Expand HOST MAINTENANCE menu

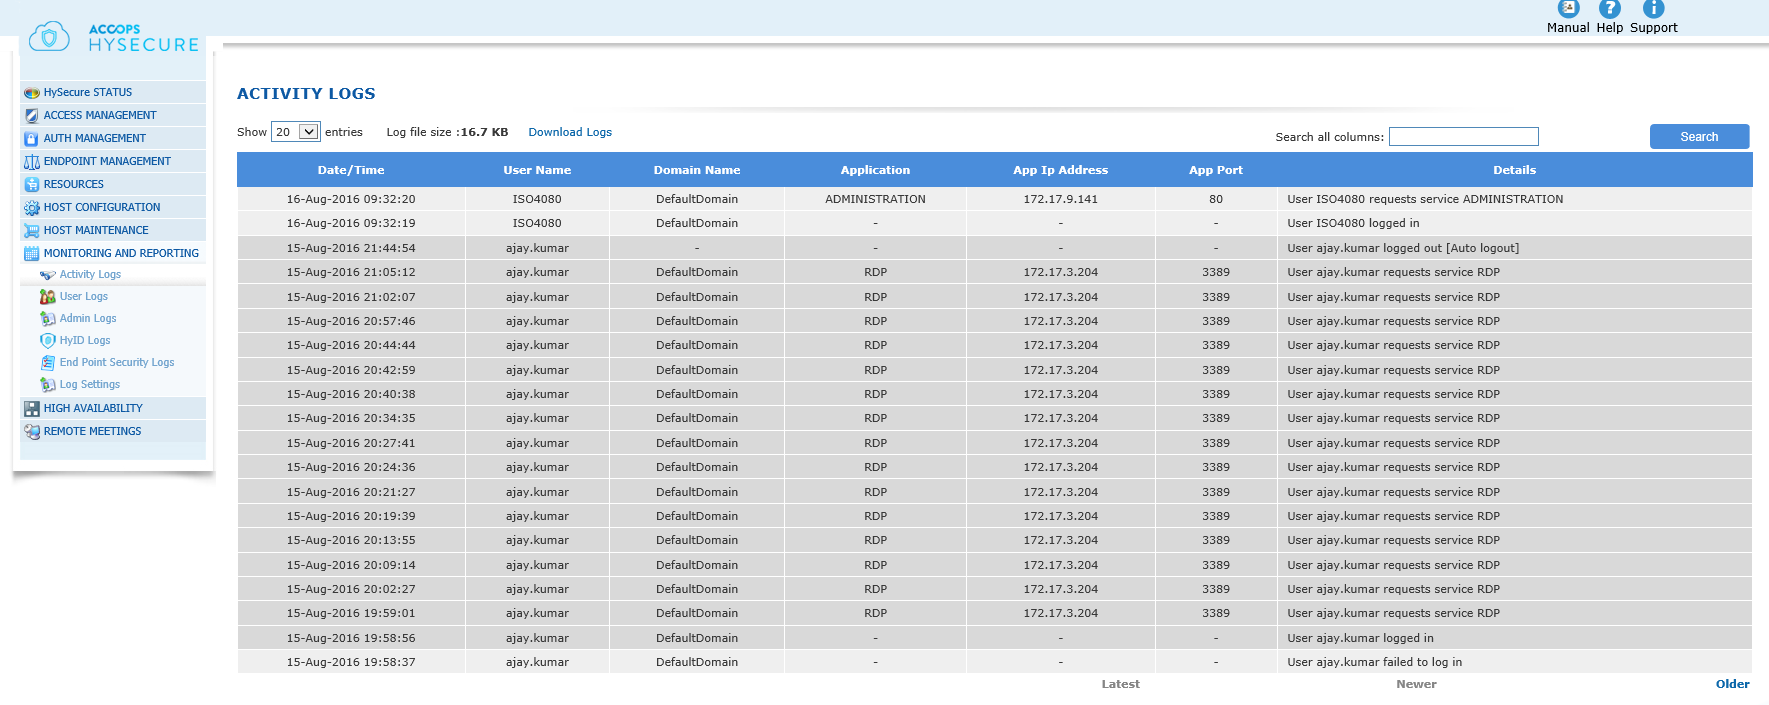(x=96, y=230)
